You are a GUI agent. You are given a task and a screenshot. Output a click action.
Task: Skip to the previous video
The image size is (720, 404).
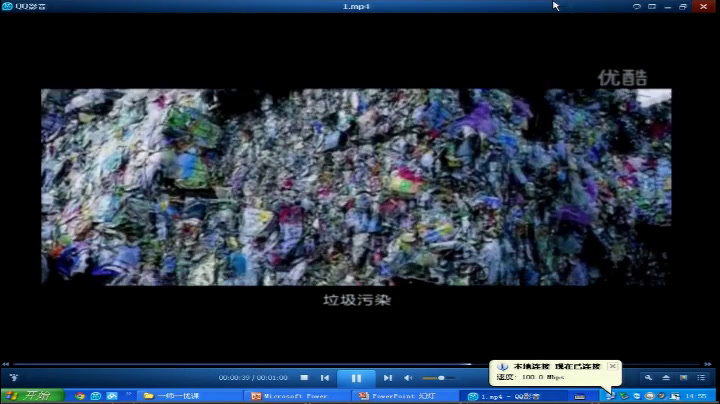coord(325,378)
